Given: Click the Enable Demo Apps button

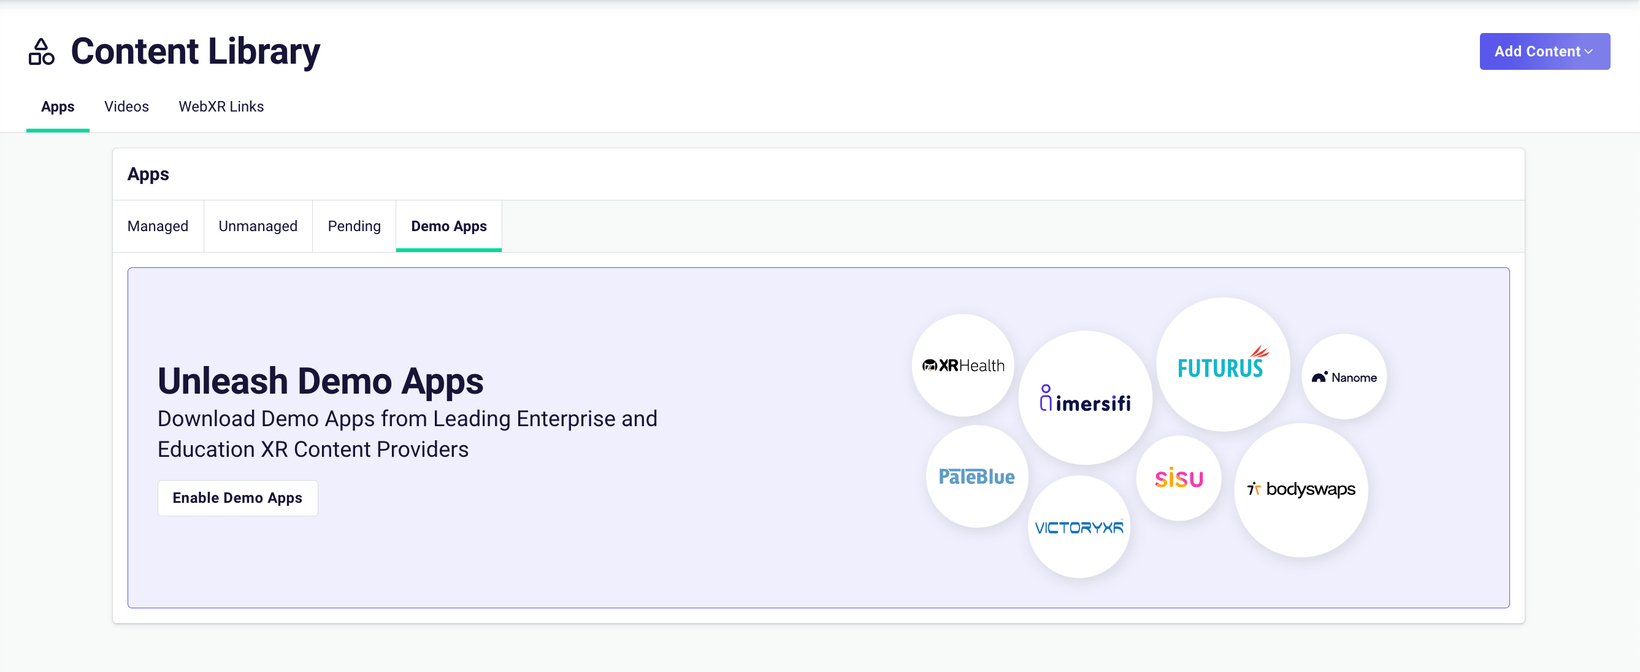Looking at the screenshot, I should 238,498.
